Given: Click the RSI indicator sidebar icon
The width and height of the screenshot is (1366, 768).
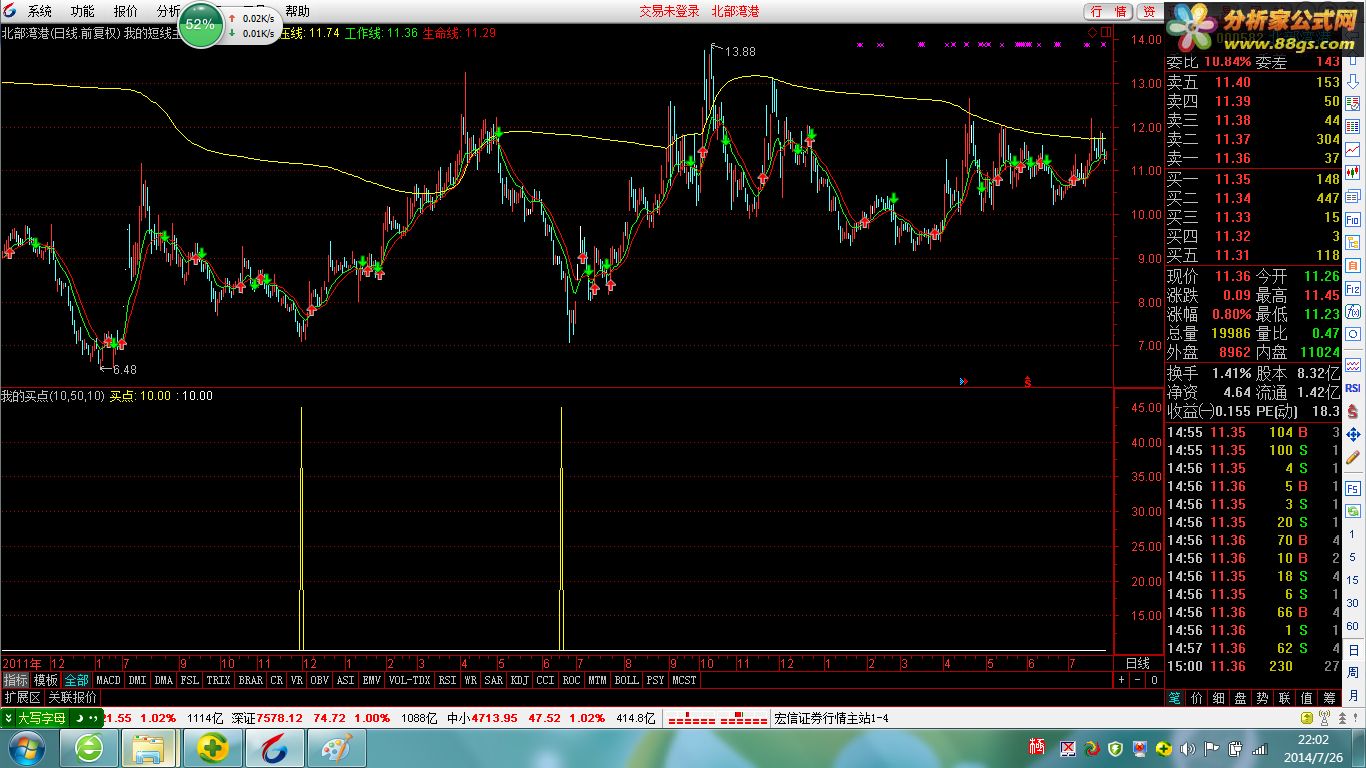Looking at the screenshot, I should pyautogui.click(x=1352, y=388).
